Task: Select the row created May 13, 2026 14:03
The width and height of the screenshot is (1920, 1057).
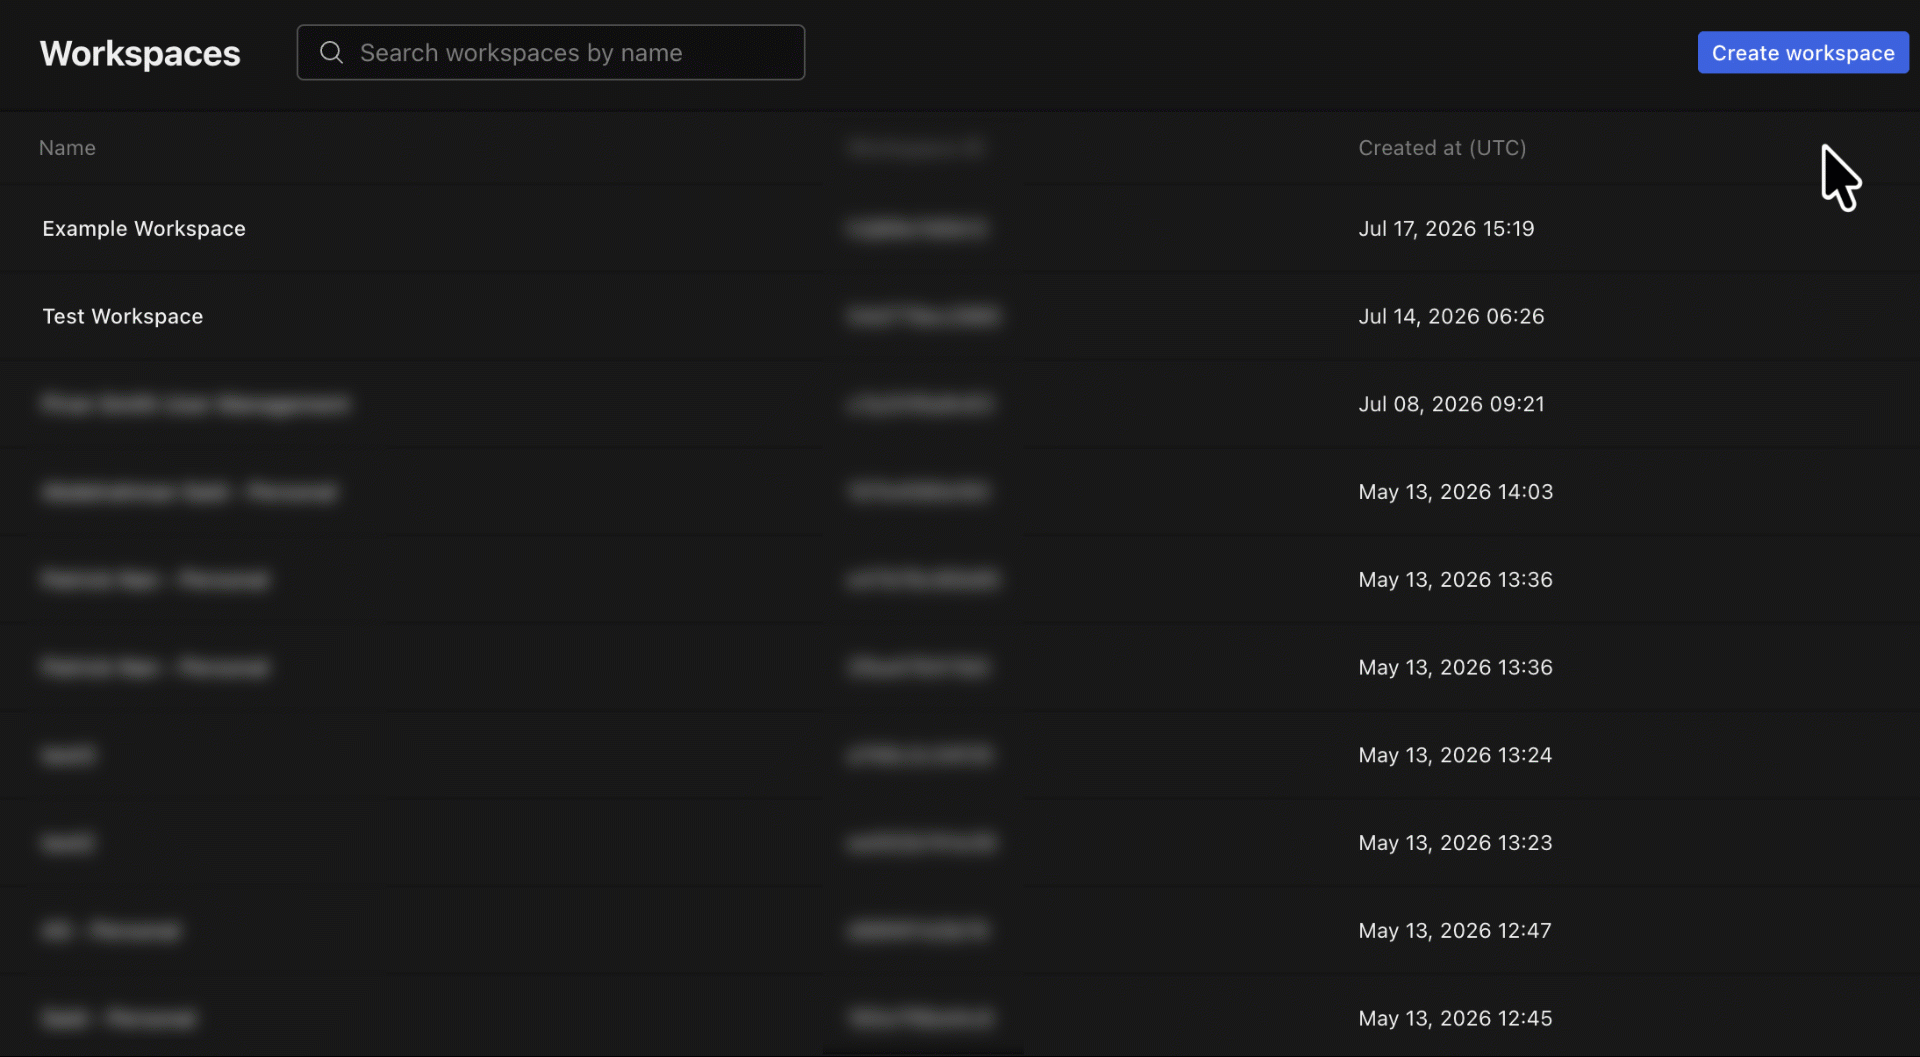Action: [x=960, y=492]
